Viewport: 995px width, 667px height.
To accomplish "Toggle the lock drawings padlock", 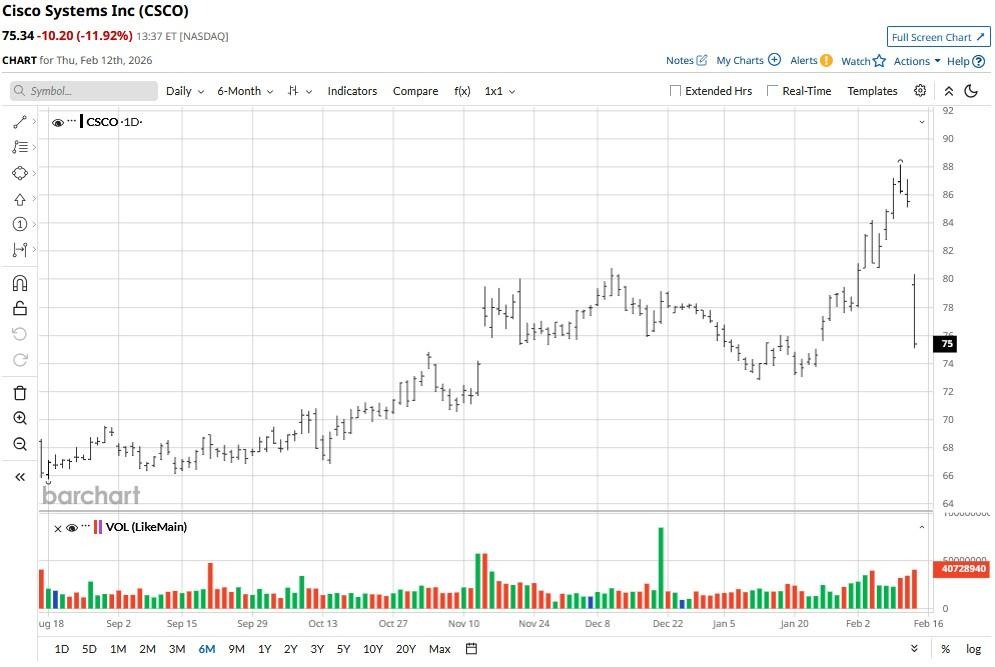I will coord(20,308).
